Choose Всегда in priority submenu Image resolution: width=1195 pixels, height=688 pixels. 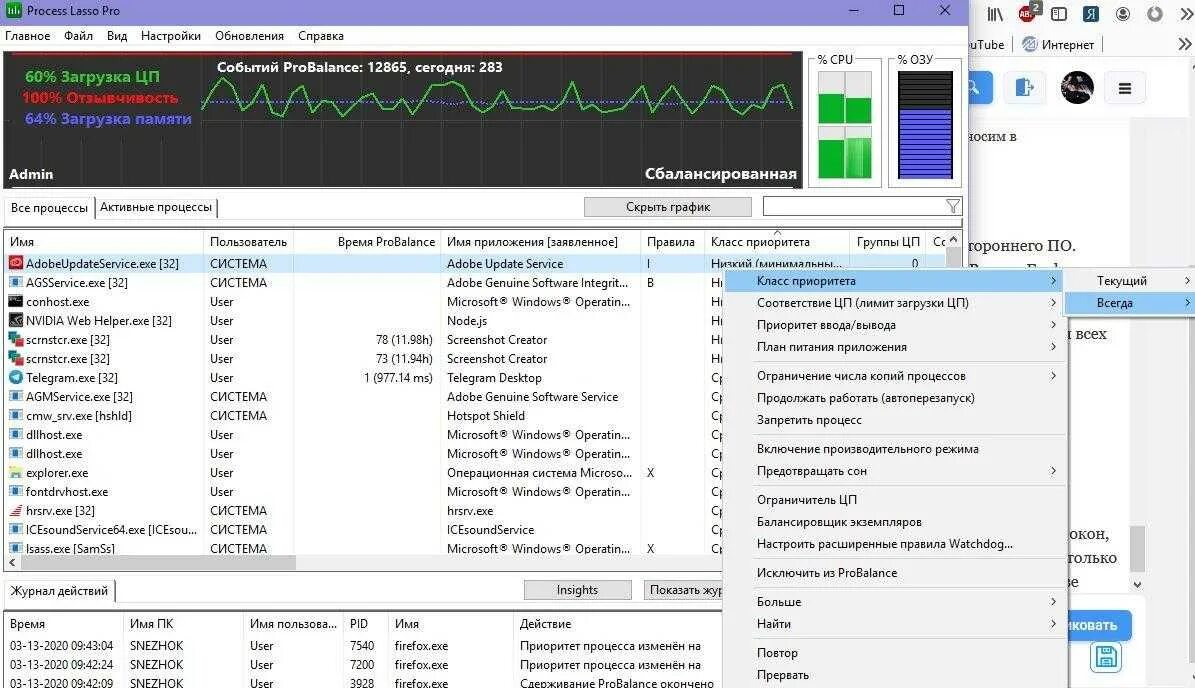(1130, 303)
